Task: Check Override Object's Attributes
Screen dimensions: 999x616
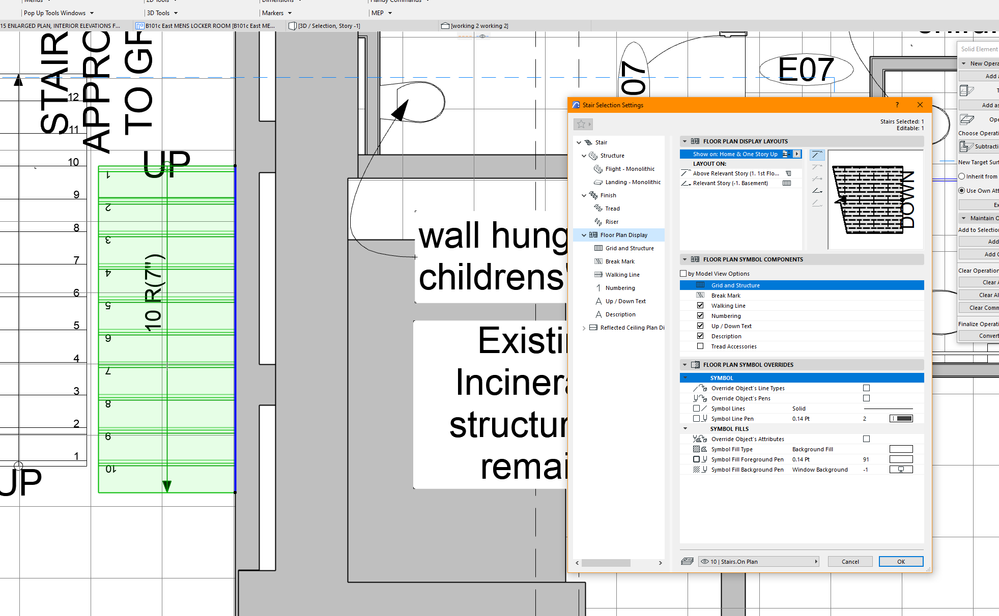Action: pyautogui.click(x=866, y=439)
